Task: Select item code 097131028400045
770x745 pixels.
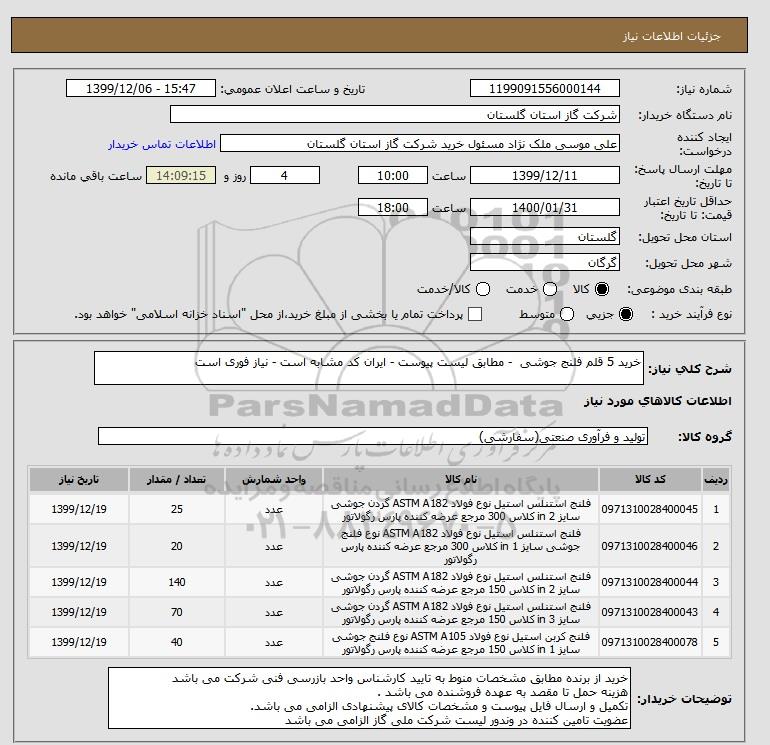Action: point(649,509)
